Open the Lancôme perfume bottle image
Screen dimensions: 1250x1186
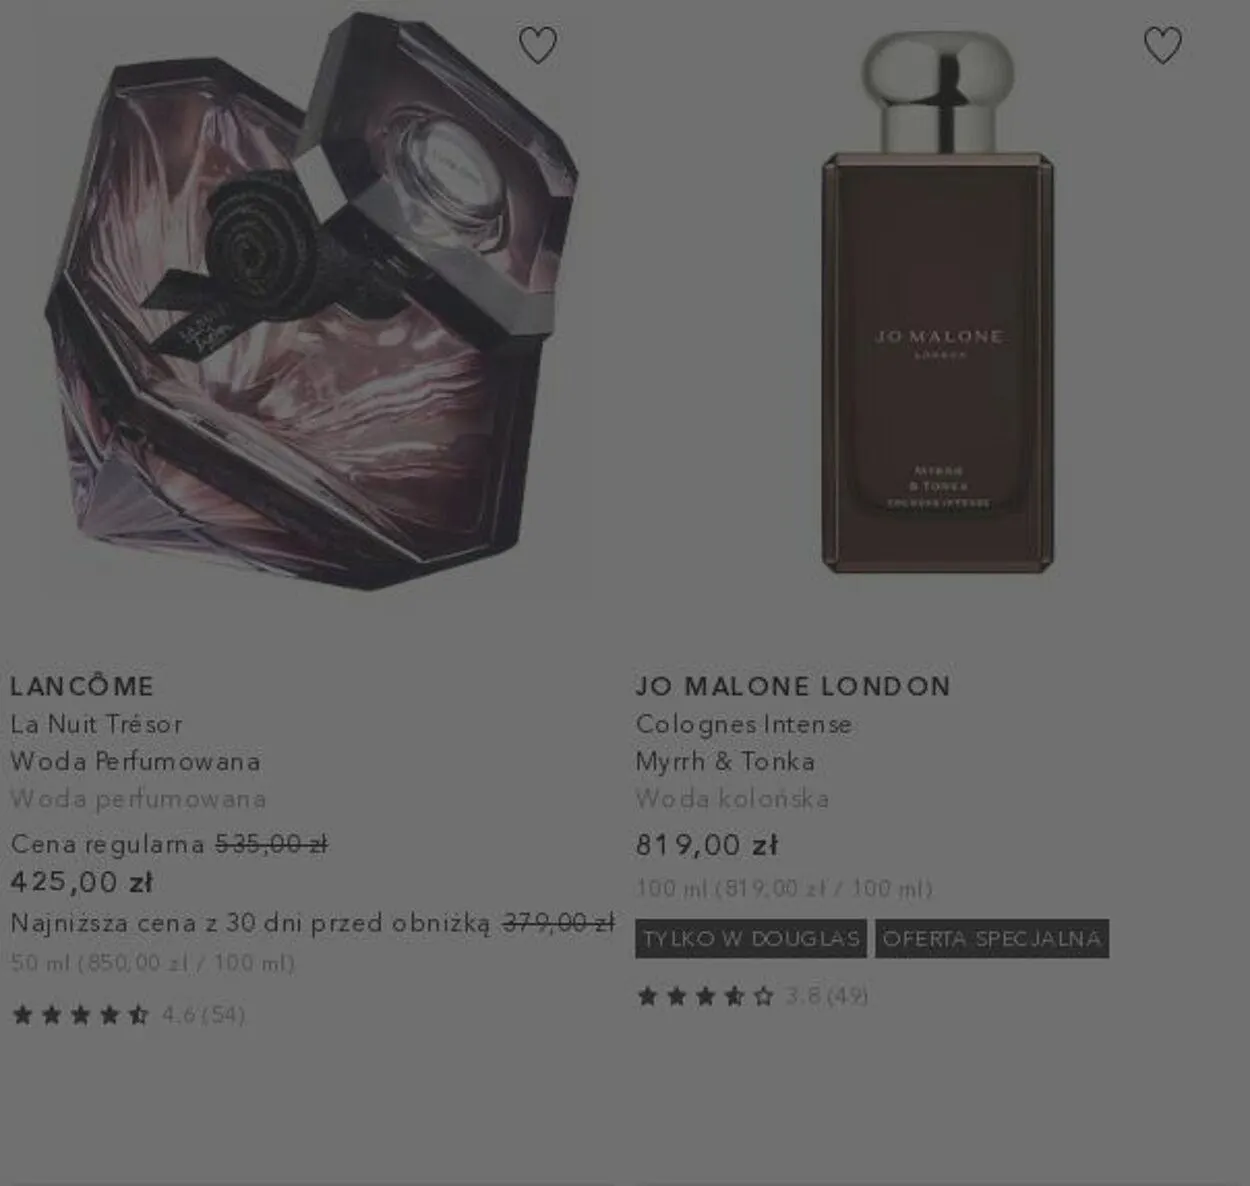tap(311, 302)
